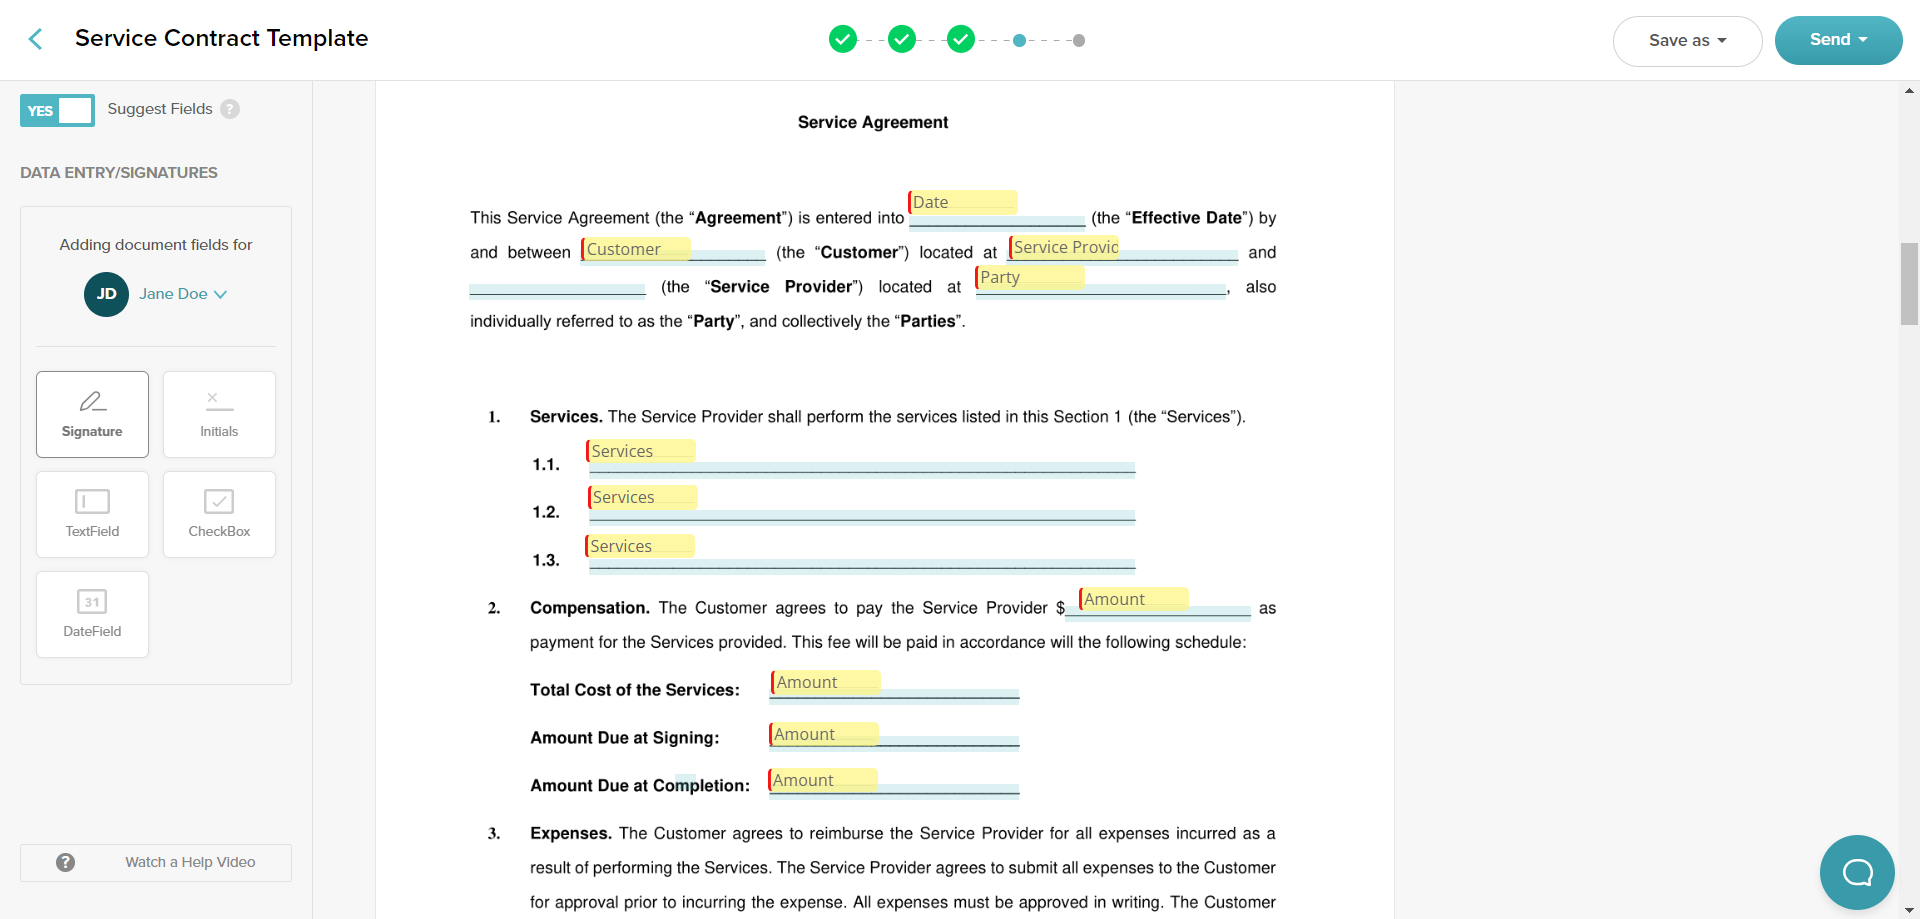Select the Initials field tool
Screen dimensions: 1920x919
[219, 414]
